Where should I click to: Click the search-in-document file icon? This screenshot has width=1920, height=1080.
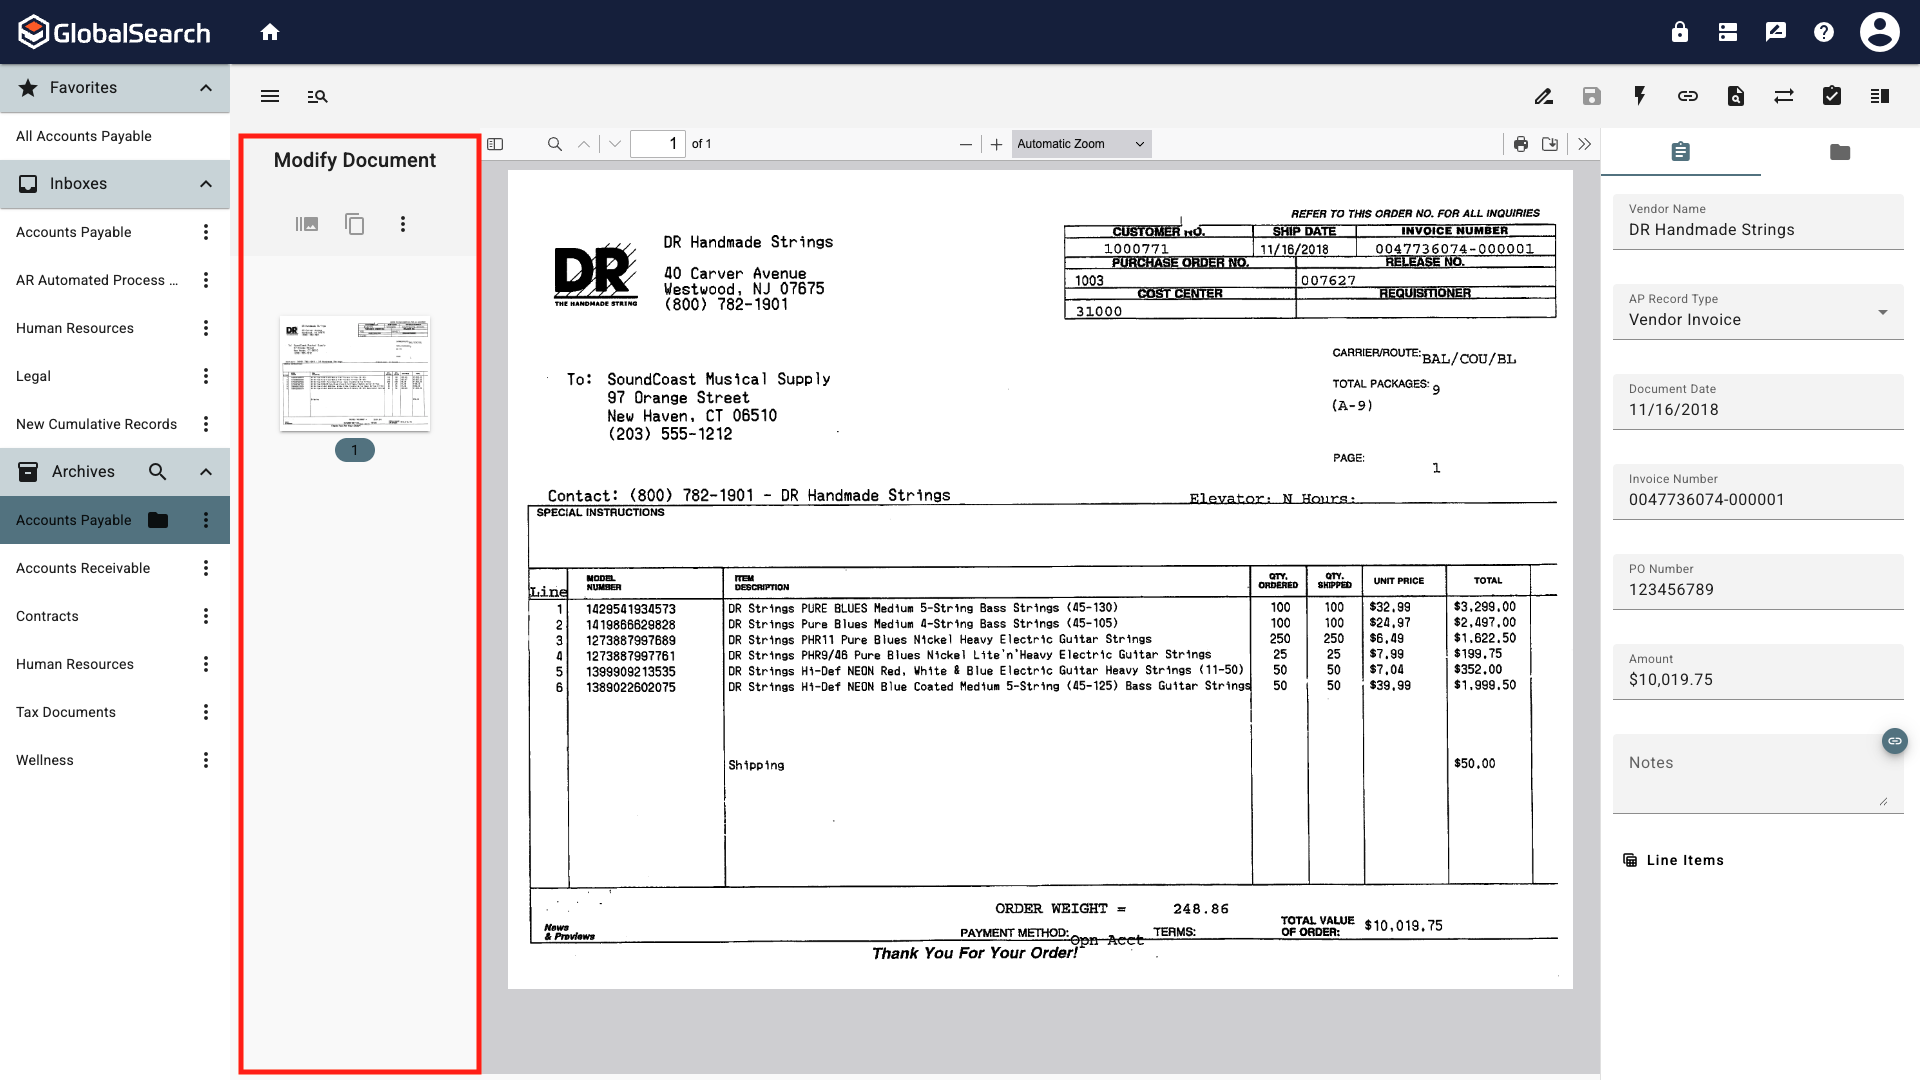(x=1736, y=96)
